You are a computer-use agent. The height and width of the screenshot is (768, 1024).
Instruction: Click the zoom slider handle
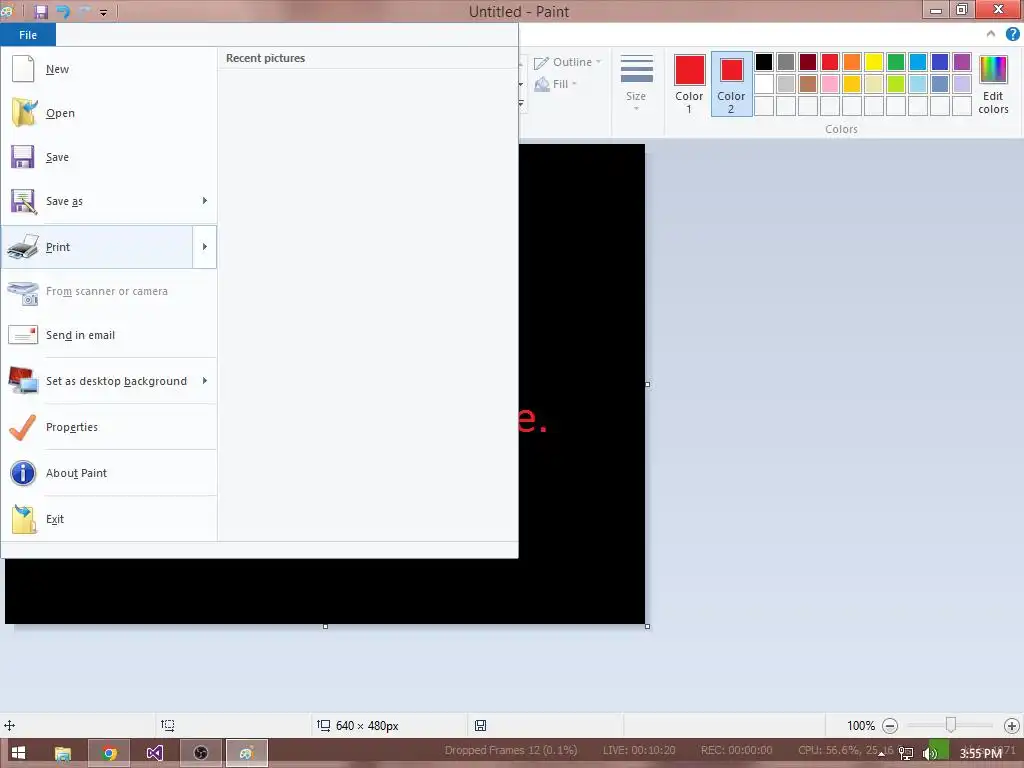click(x=951, y=725)
